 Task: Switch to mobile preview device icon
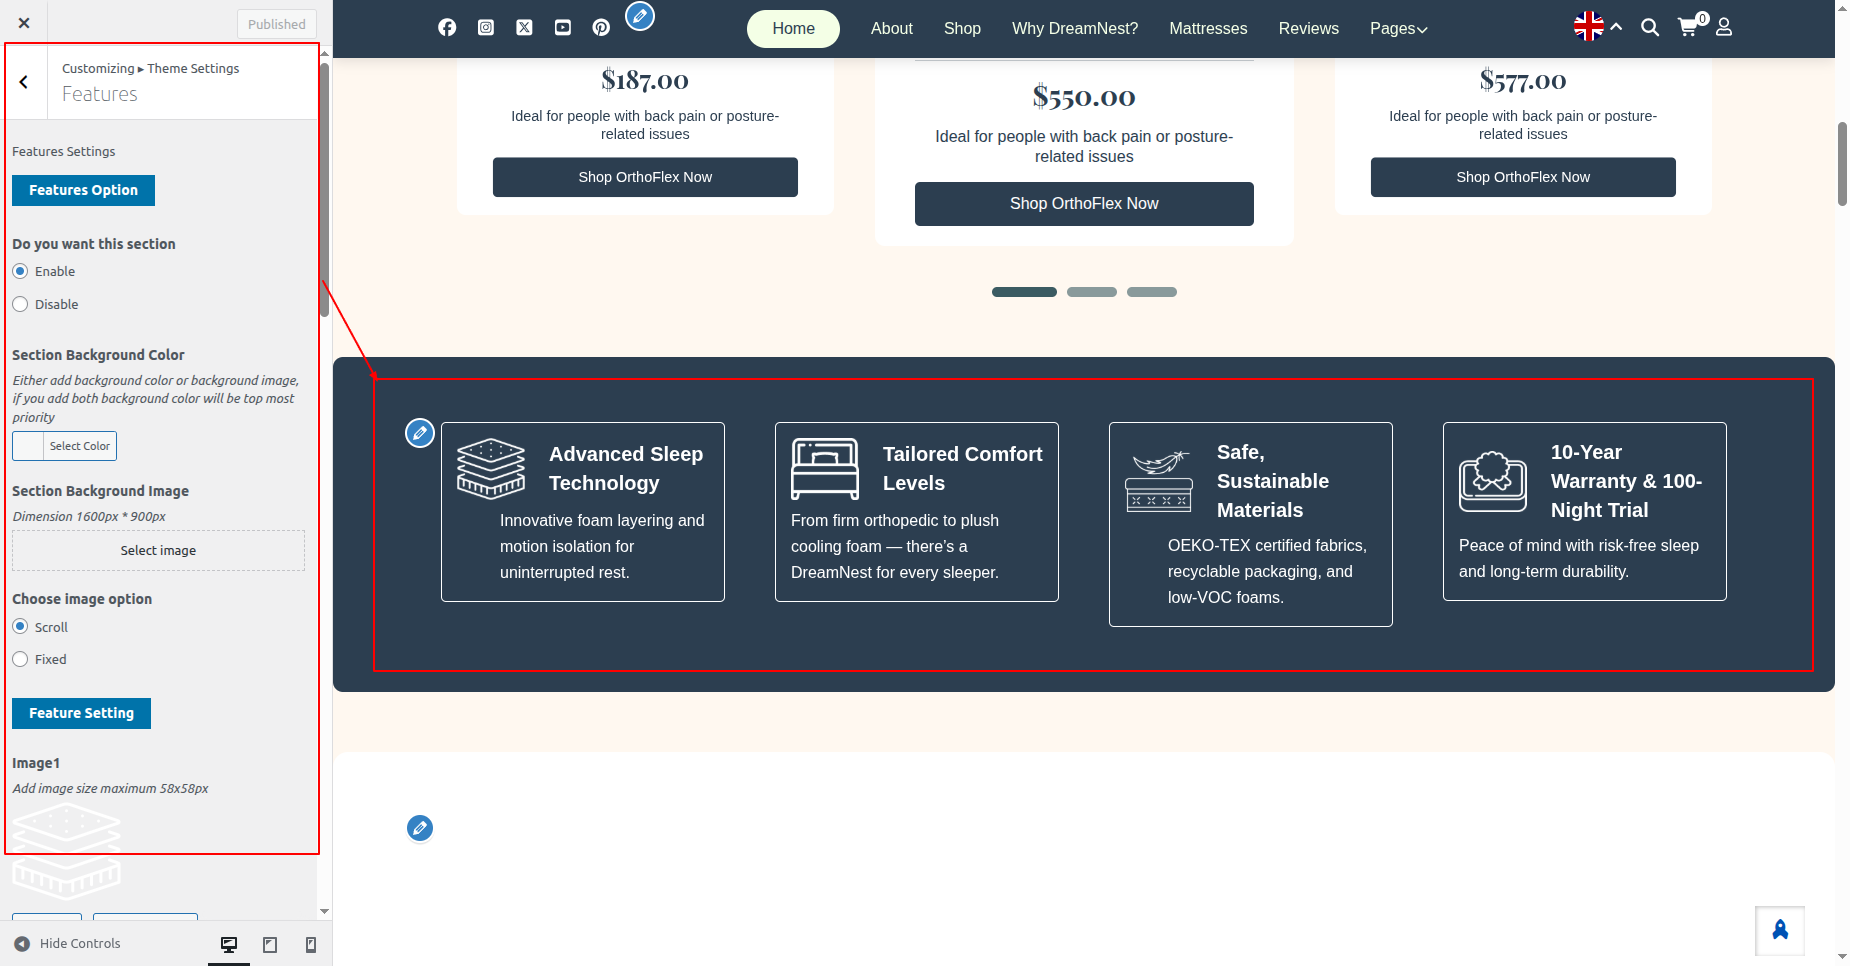click(311, 945)
